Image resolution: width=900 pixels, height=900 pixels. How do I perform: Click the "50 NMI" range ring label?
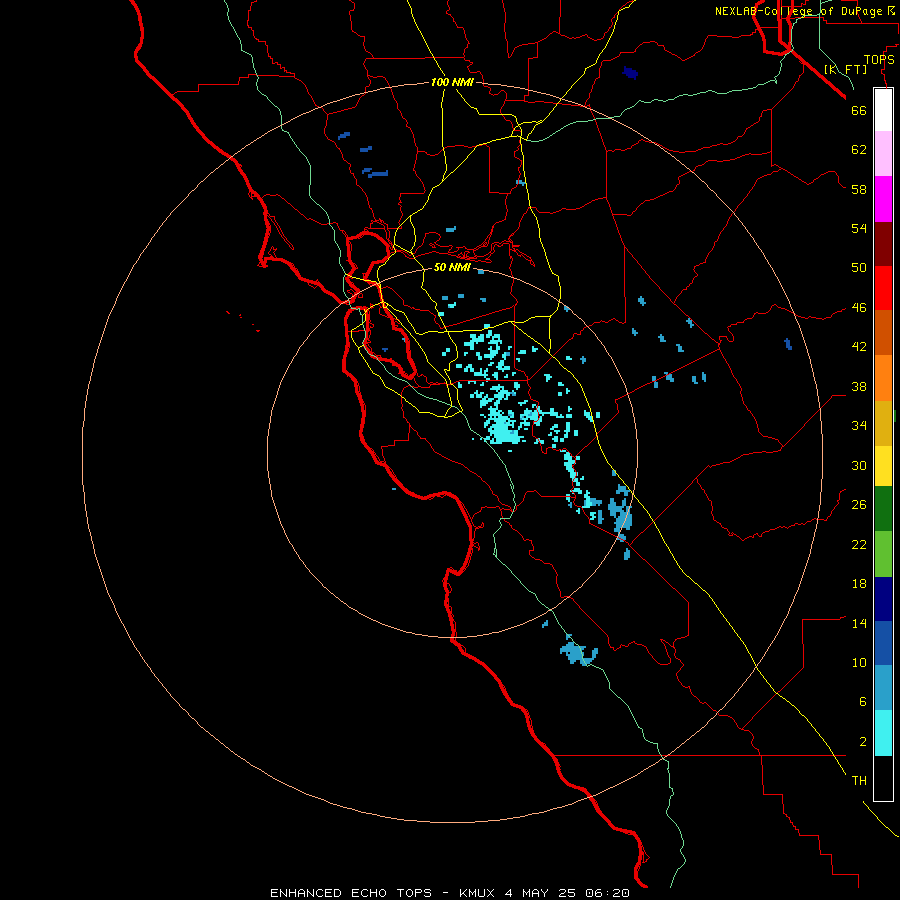click(x=452, y=267)
